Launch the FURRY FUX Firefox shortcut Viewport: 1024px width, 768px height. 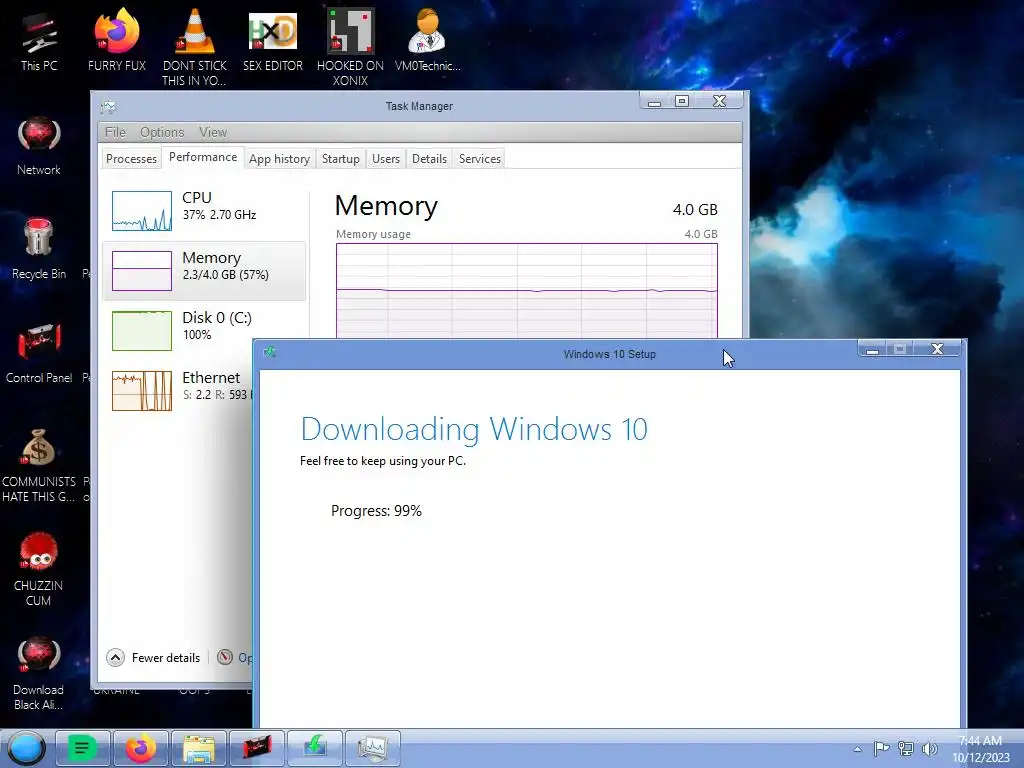click(116, 40)
